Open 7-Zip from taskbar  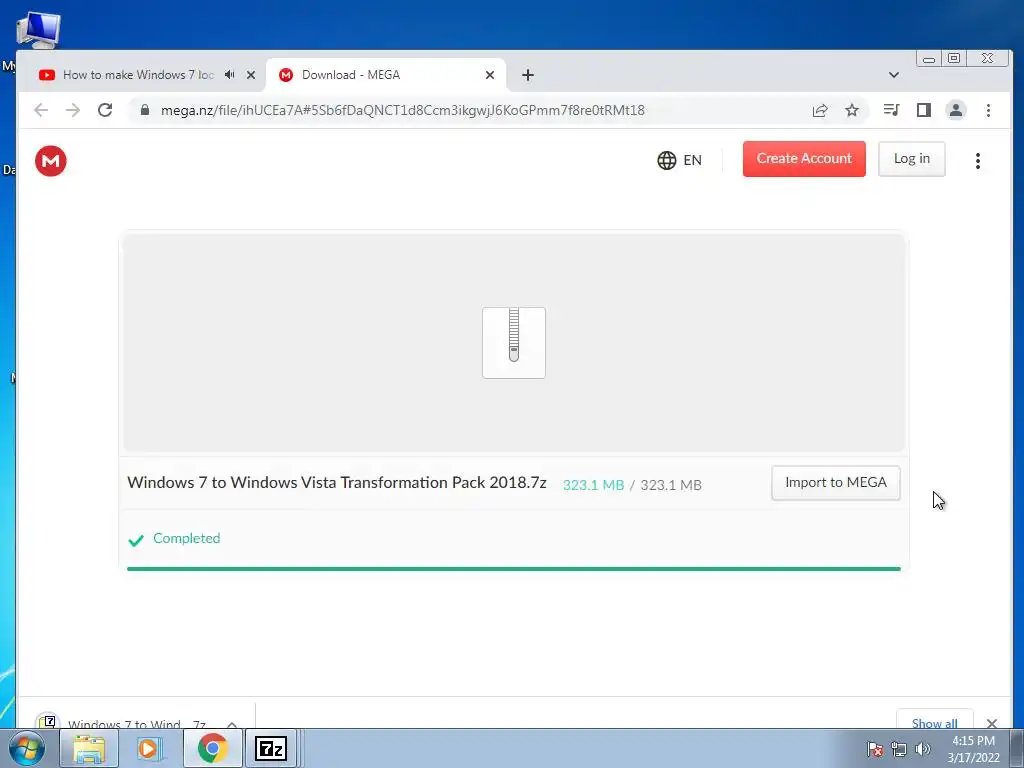pos(271,748)
